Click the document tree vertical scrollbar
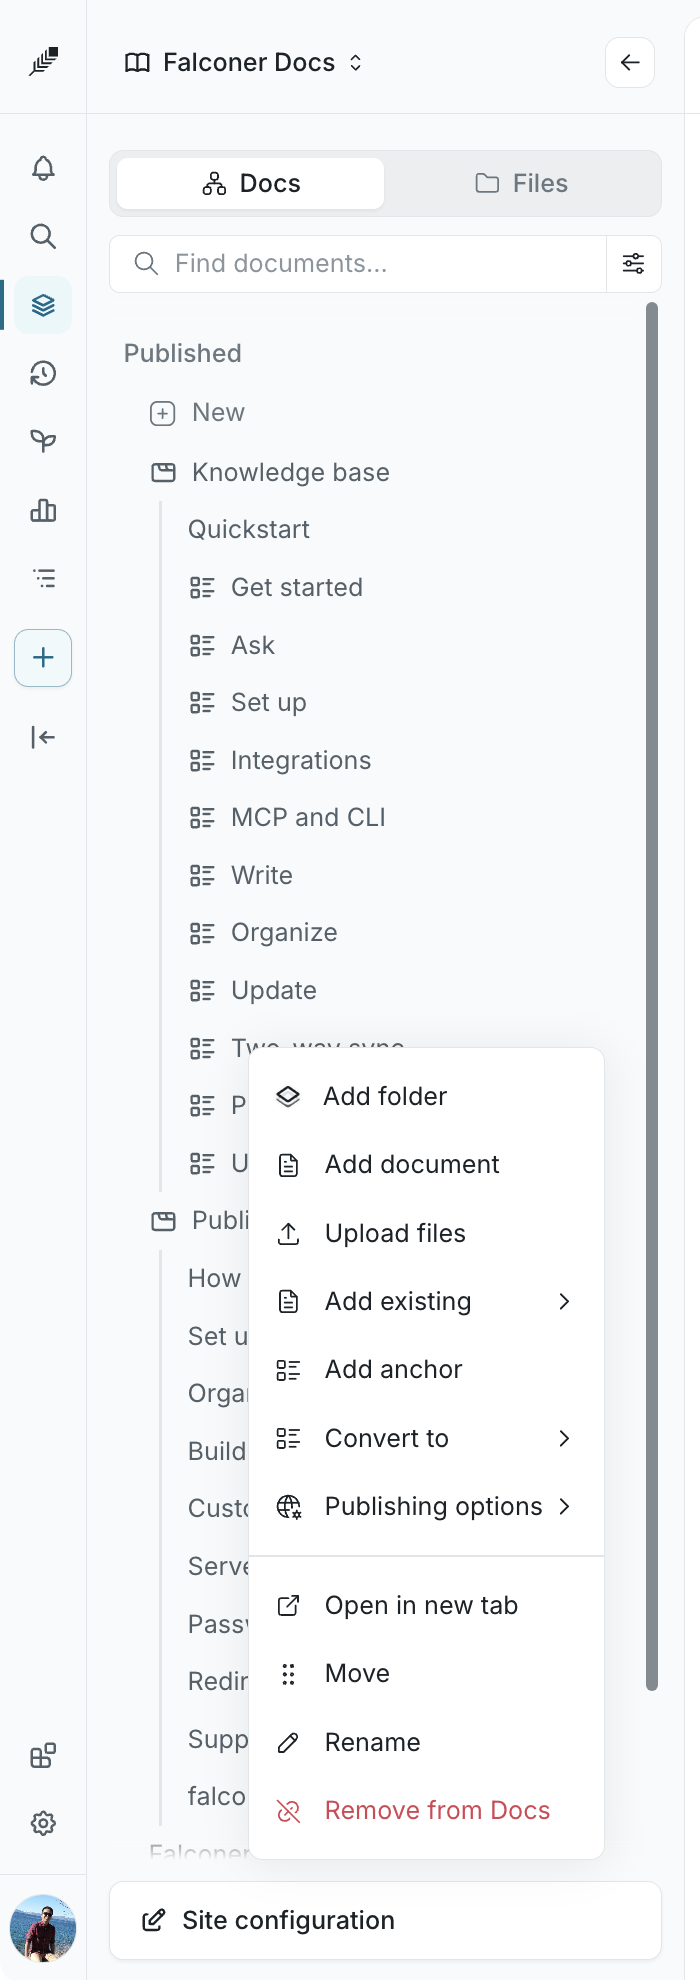The image size is (700, 1980). [x=652, y=997]
